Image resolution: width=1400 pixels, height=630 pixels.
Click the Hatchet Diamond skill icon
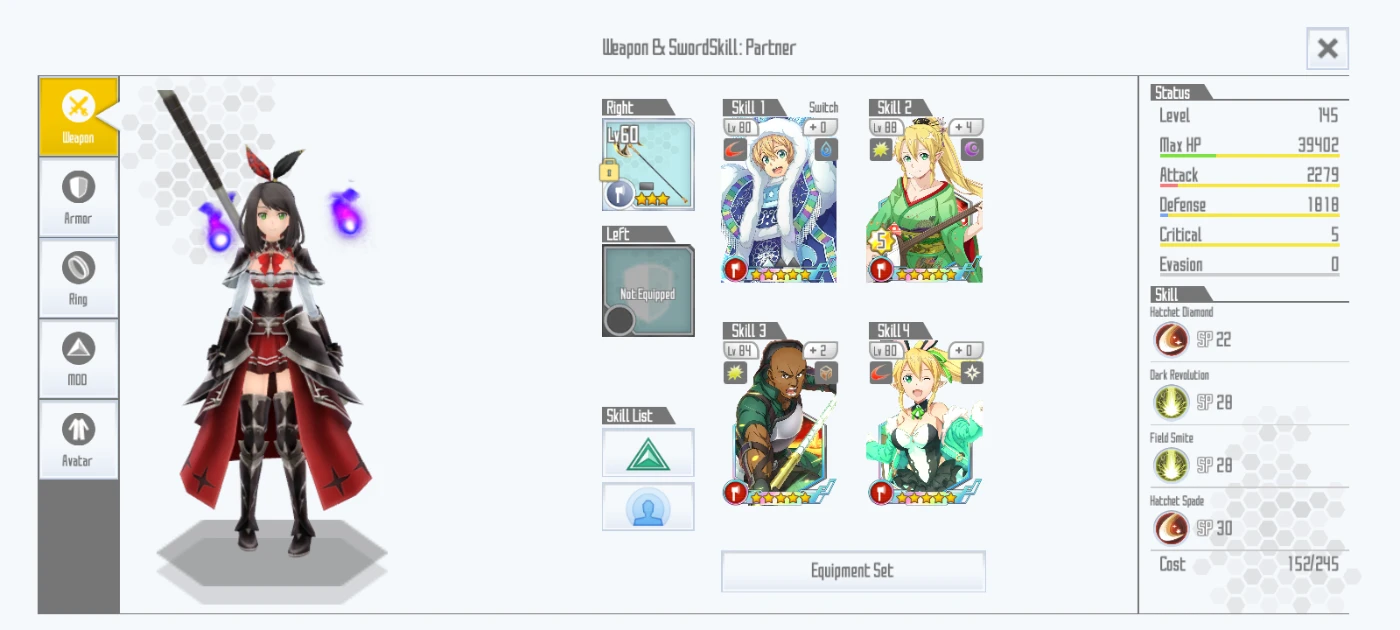pyautogui.click(x=1171, y=339)
